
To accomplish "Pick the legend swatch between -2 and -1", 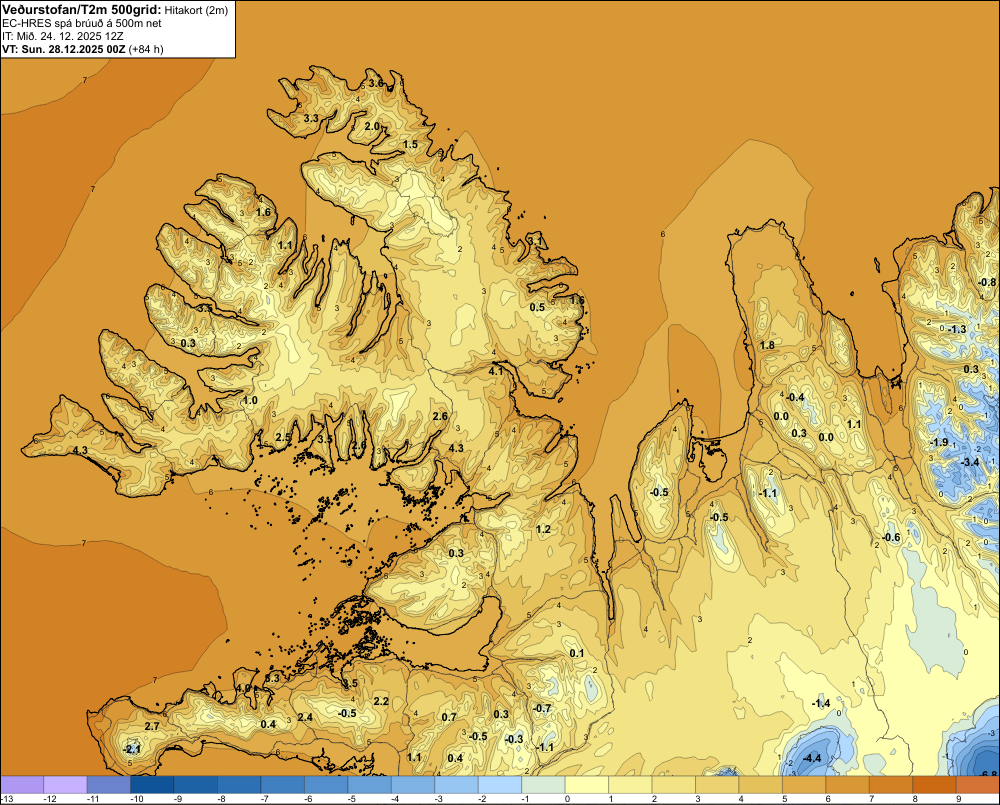I will (x=500, y=785).
